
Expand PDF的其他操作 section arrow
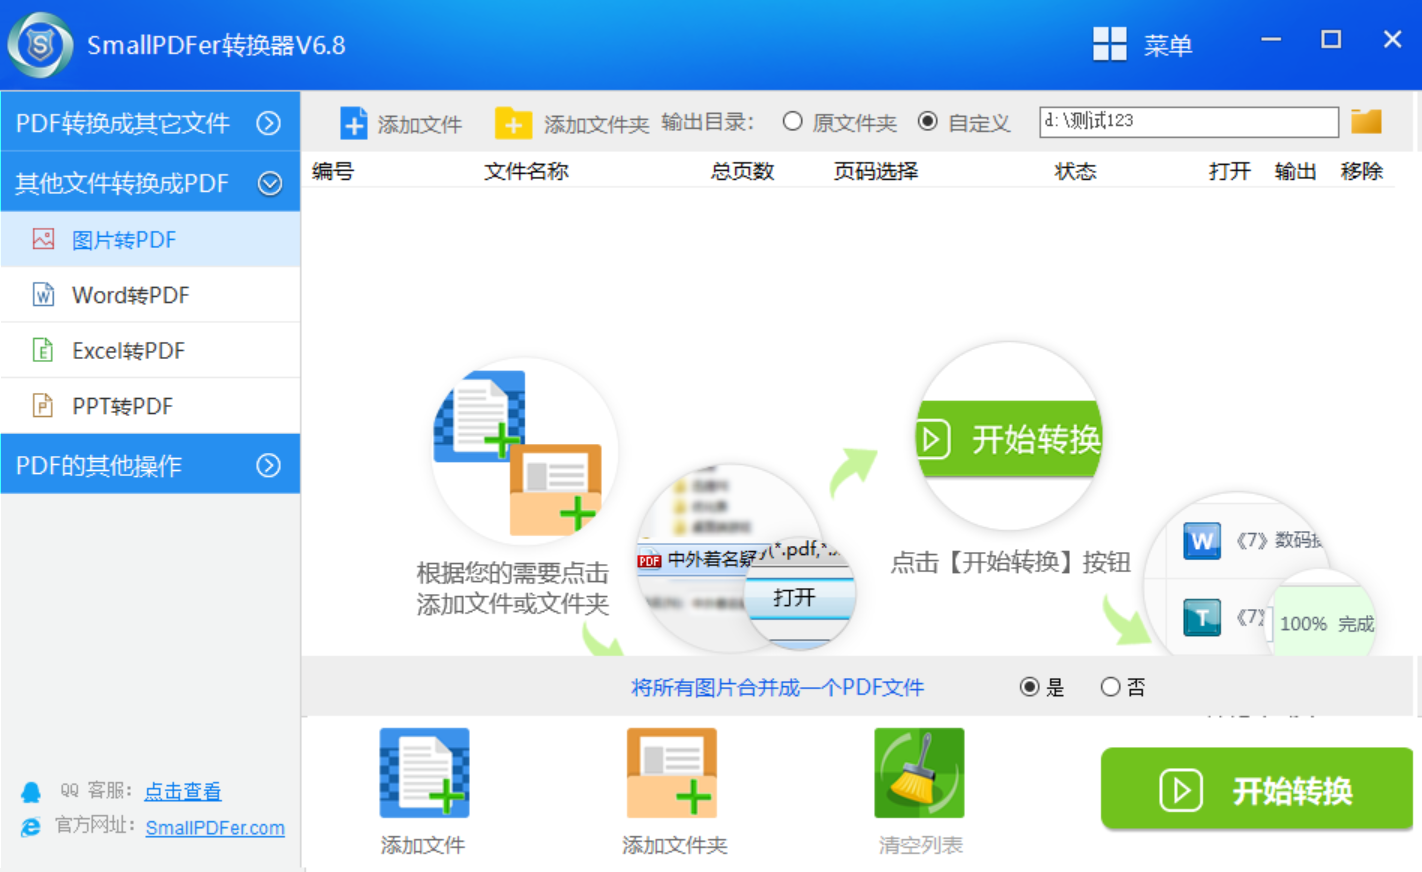268,465
